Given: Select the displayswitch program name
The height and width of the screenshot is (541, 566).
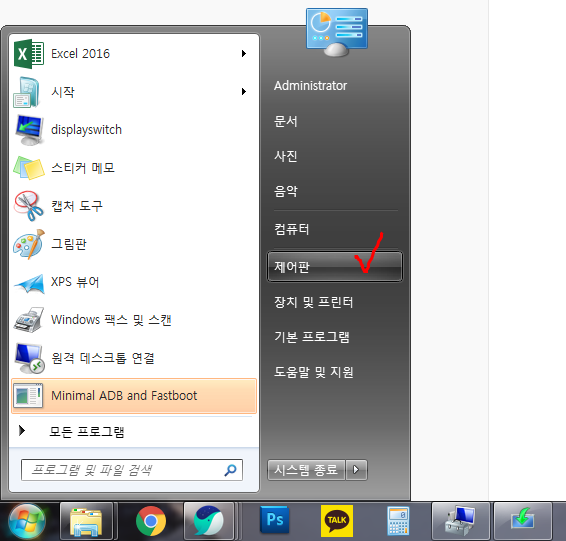Looking at the screenshot, I should pyautogui.click(x=86, y=130).
